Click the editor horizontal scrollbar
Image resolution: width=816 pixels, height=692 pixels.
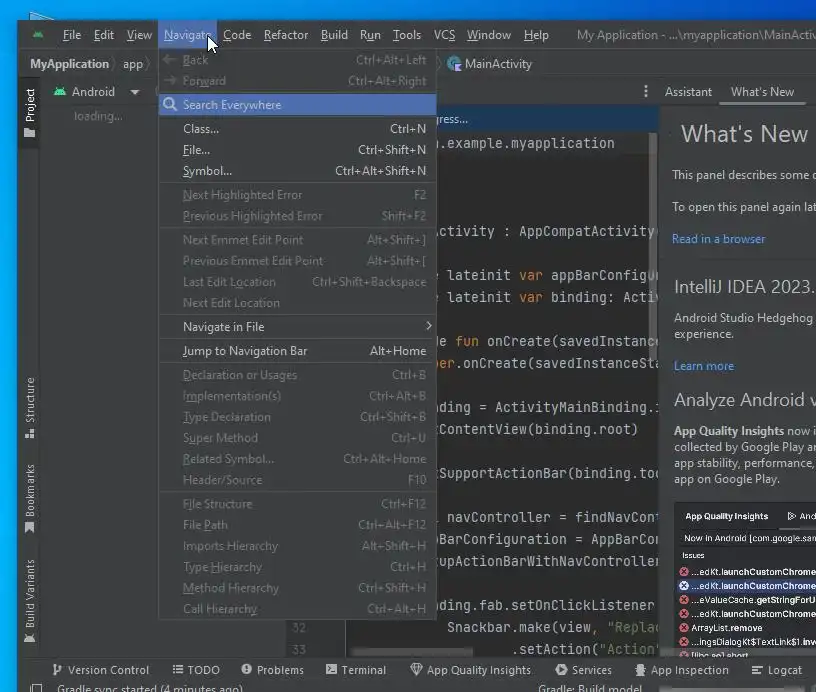[412, 651]
